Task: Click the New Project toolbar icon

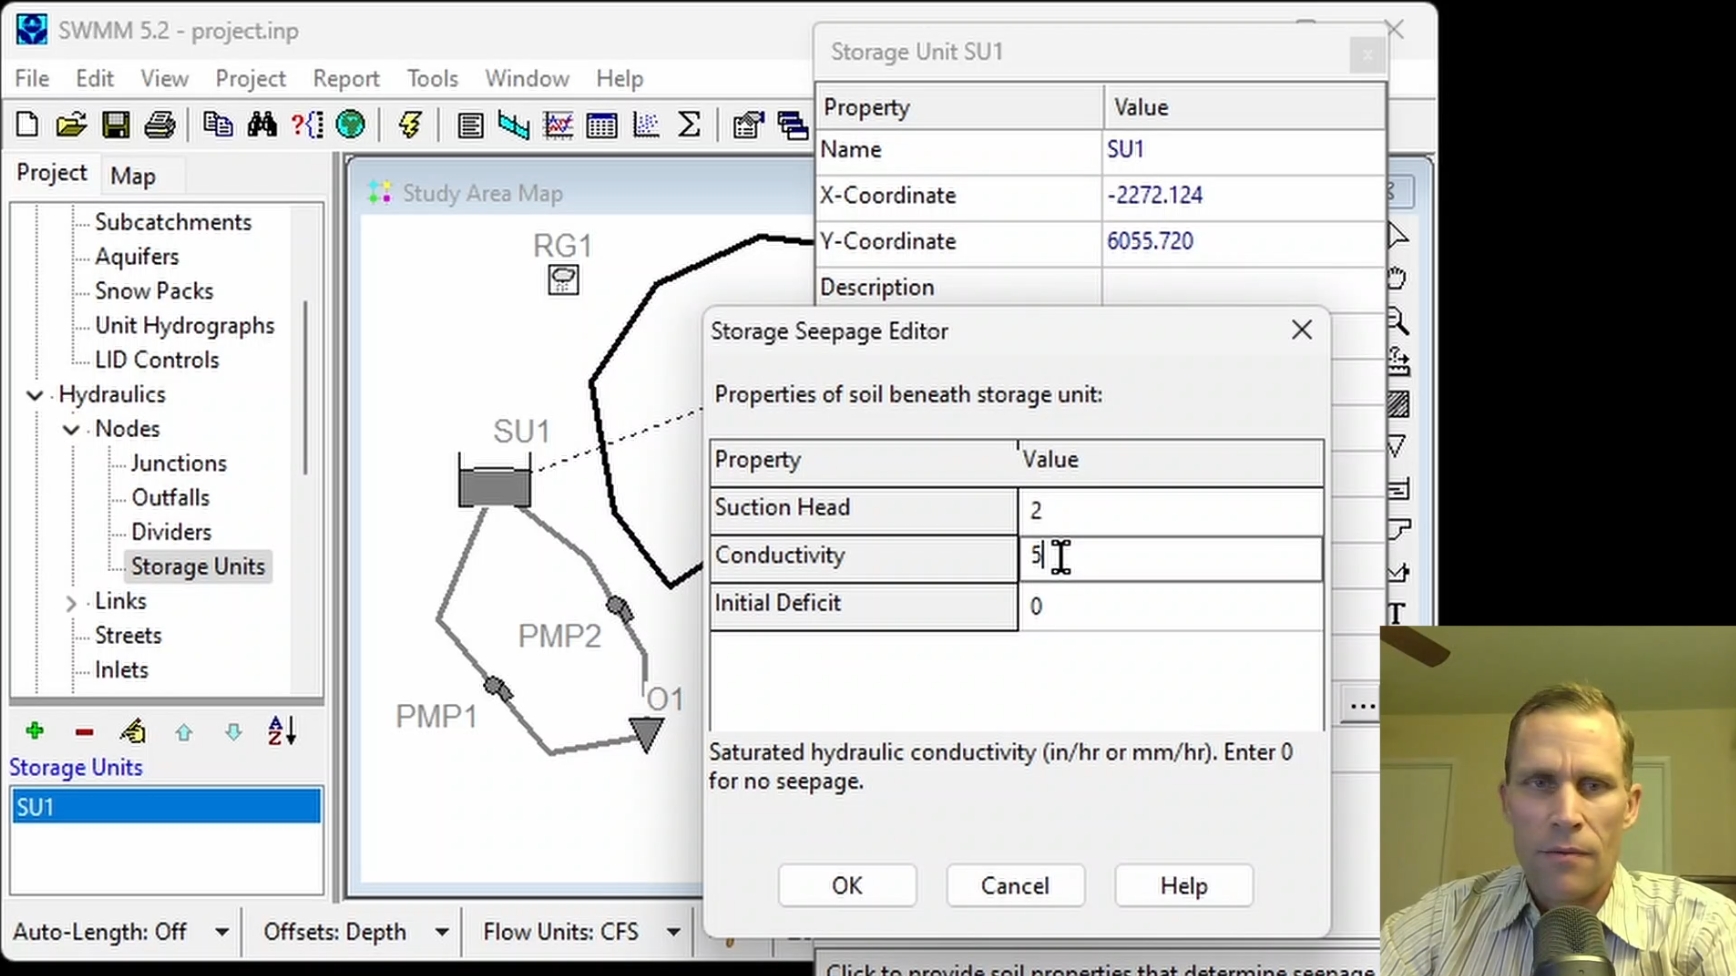Action: 27,125
